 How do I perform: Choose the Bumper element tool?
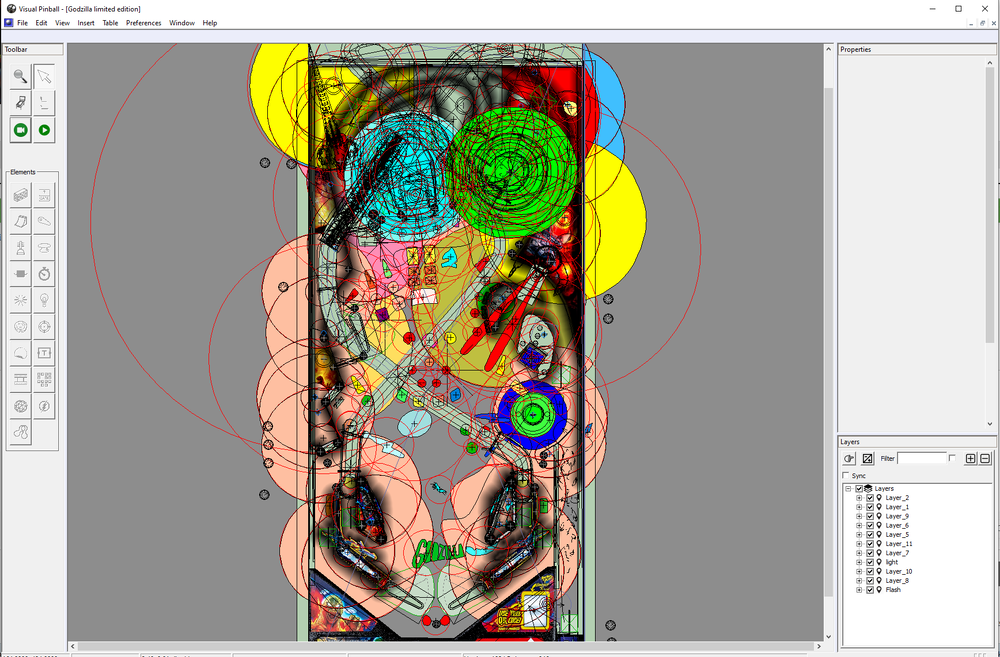(44, 247)
